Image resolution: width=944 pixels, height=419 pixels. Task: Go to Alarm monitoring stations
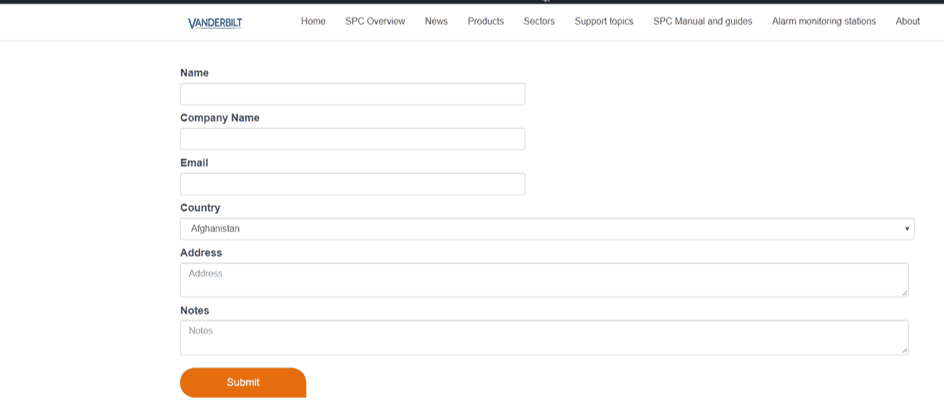(x=823, y=21)
